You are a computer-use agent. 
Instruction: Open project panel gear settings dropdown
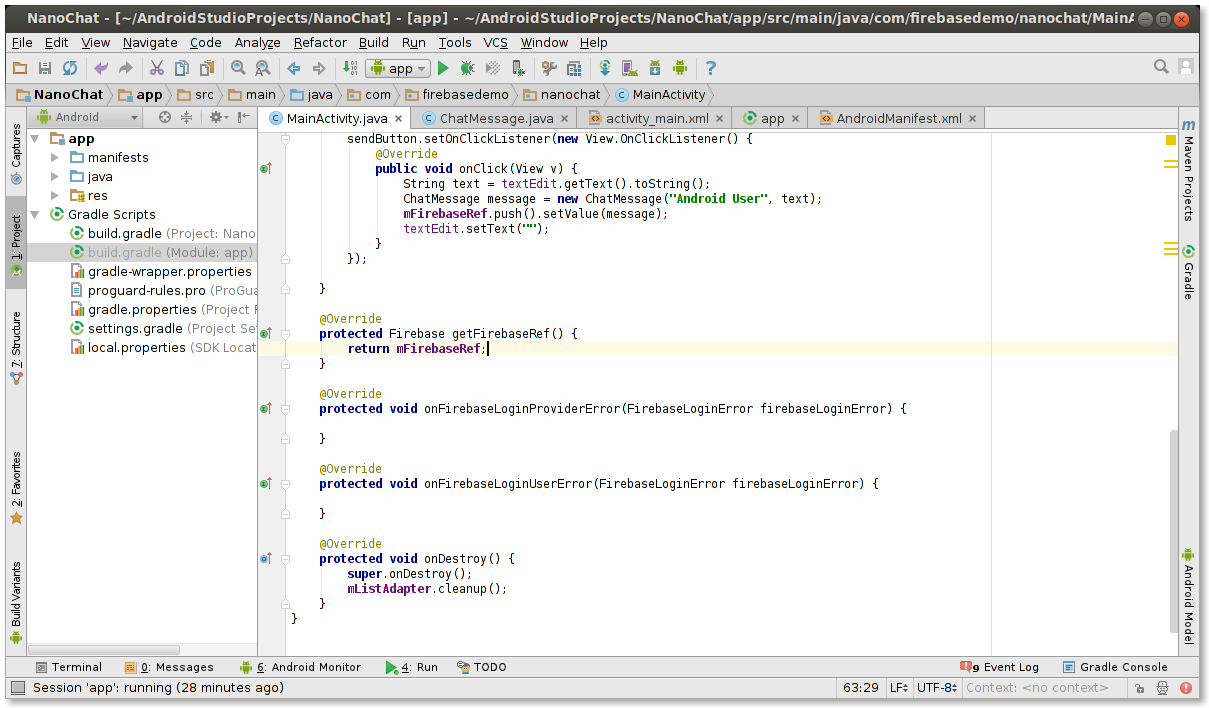(218, 117)
